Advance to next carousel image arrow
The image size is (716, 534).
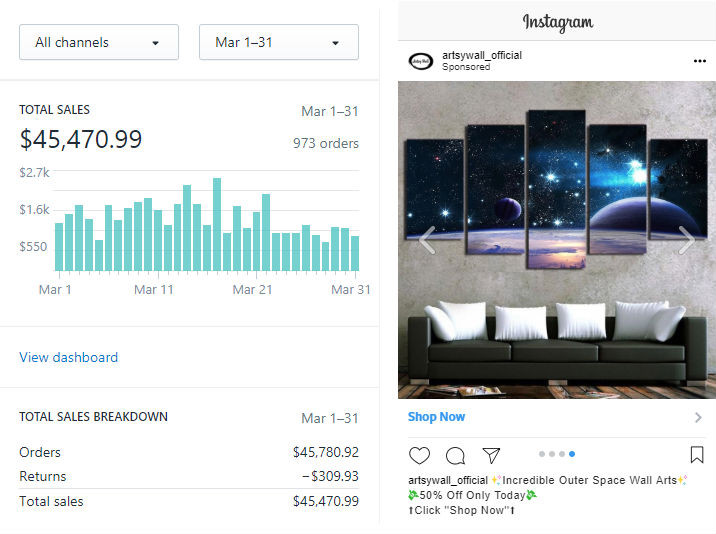click(686, 240)
